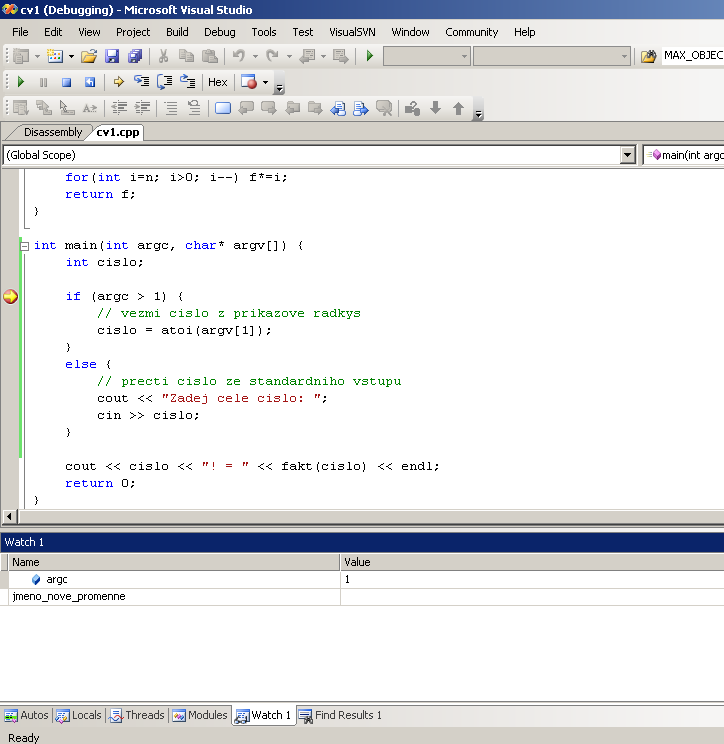Click Uncomment selected lines icon
The width and height of the screenshot is (724, 744).
point(194,109)
